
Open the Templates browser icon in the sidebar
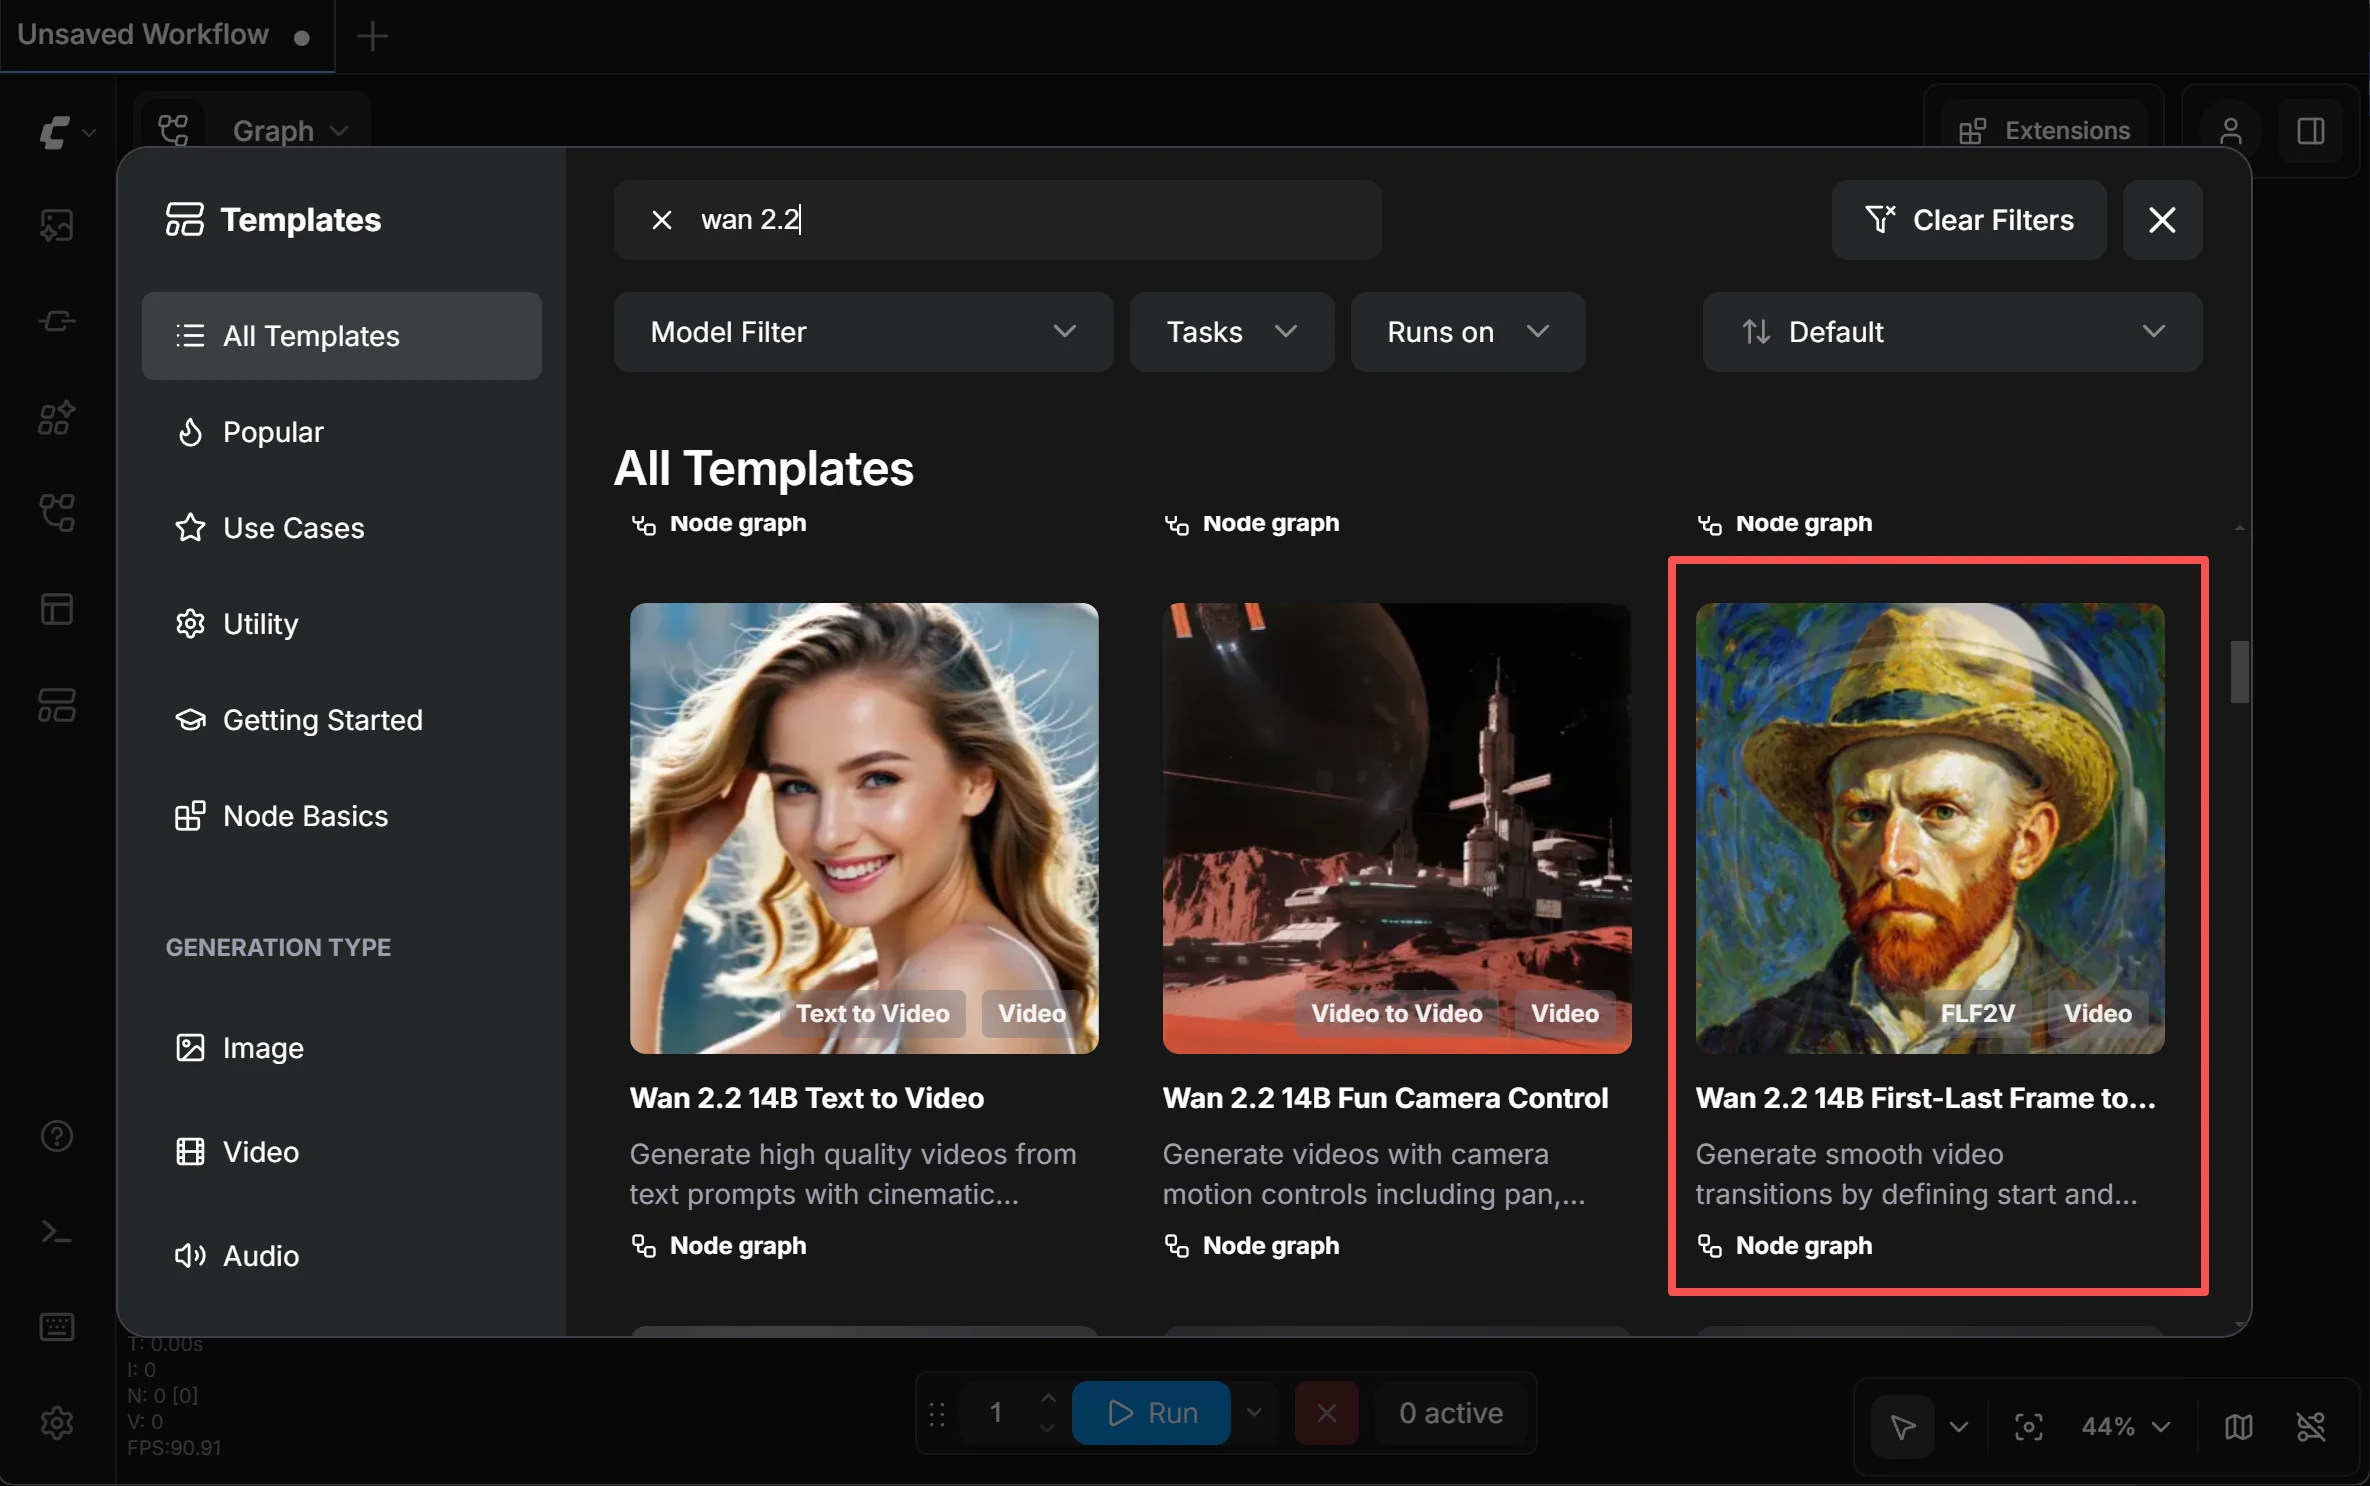point(57,705)
